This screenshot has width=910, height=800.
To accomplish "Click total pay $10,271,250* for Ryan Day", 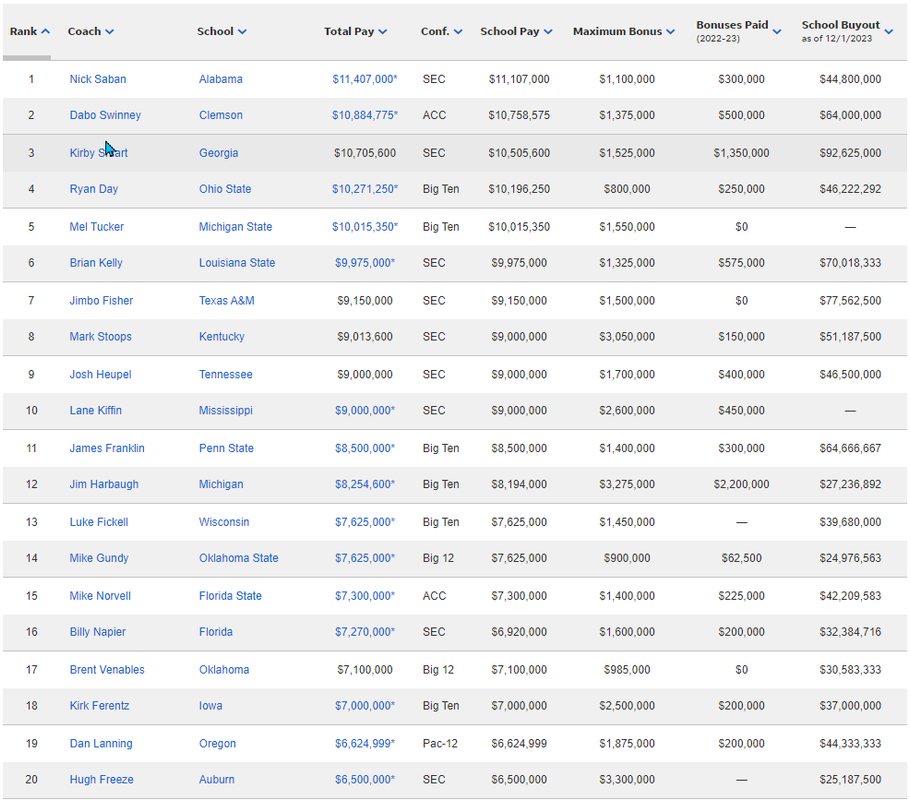I will (364, 189).
